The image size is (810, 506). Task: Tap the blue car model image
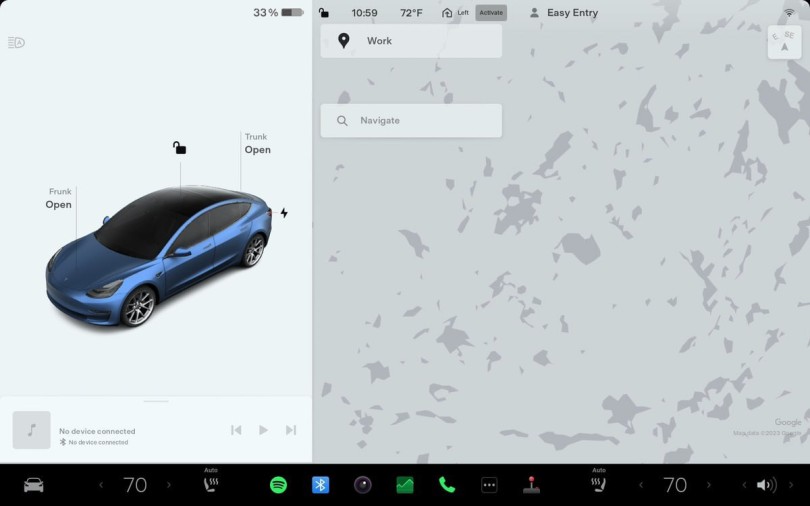[x=159, y=257]
